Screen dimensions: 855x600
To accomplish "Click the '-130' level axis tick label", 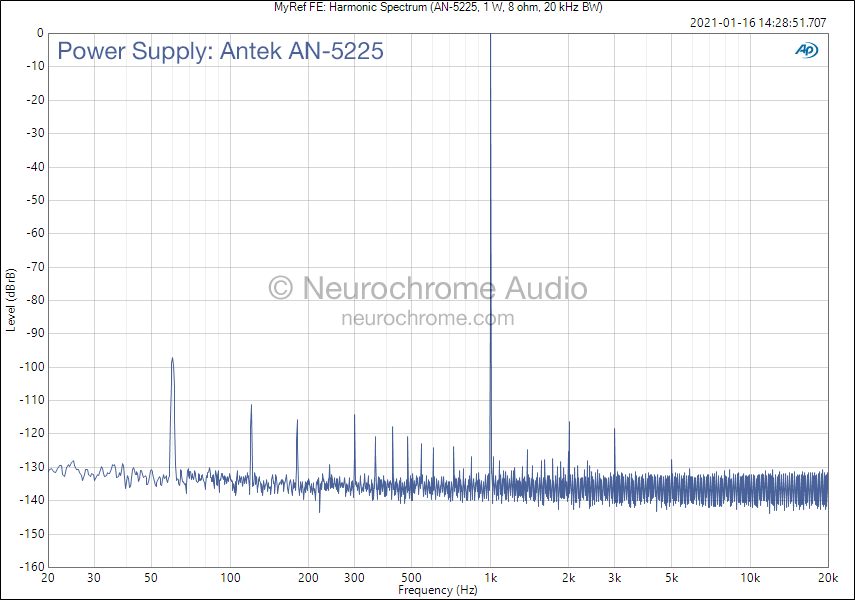I will click(x=32, y=467).
